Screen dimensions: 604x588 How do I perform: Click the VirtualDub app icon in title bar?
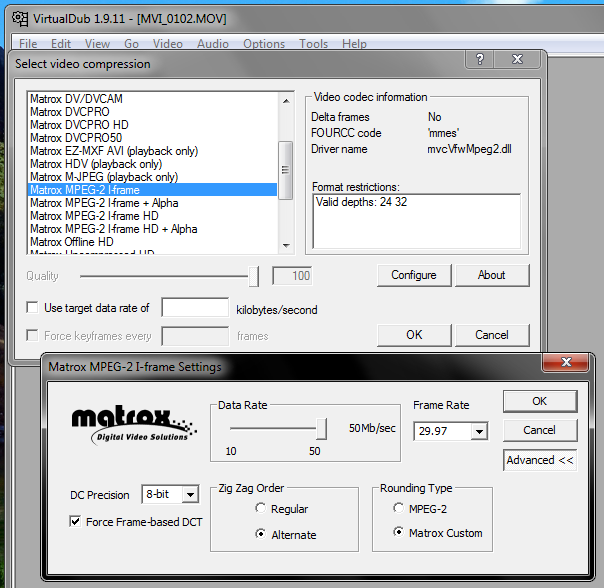[x=20, y=18]
